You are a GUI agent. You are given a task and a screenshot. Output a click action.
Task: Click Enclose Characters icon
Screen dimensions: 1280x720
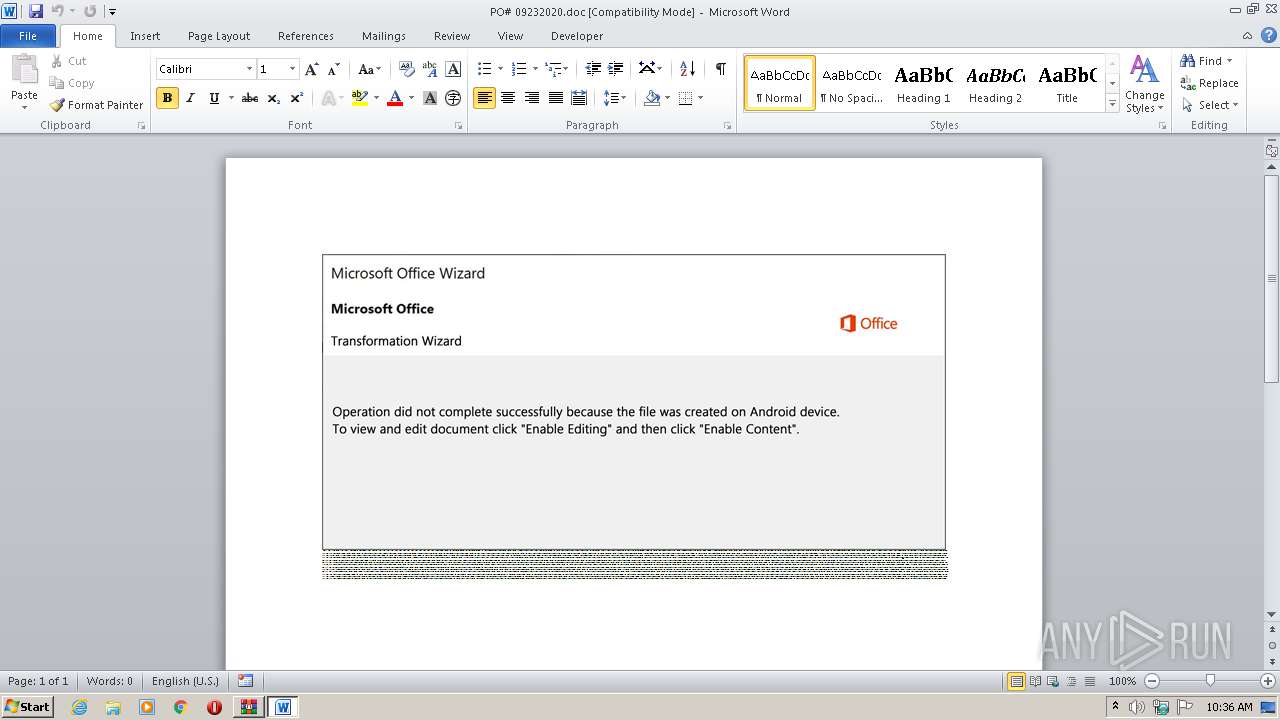pyautogui.click(x=453, y=98)
